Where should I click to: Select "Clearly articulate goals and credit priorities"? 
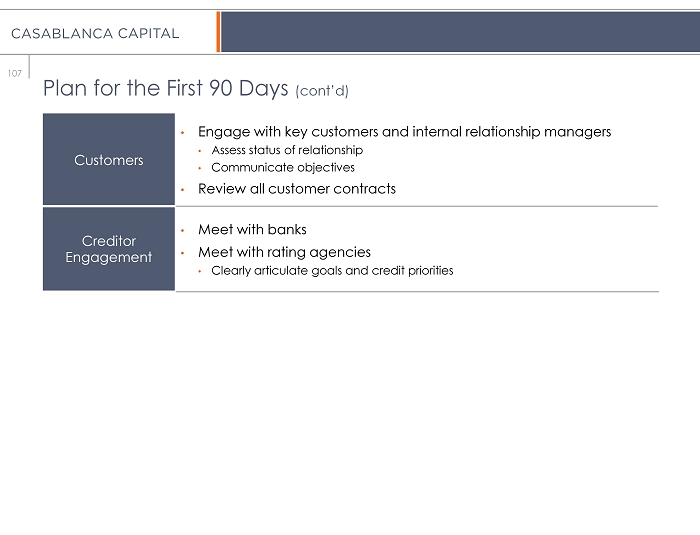(332, 270)
